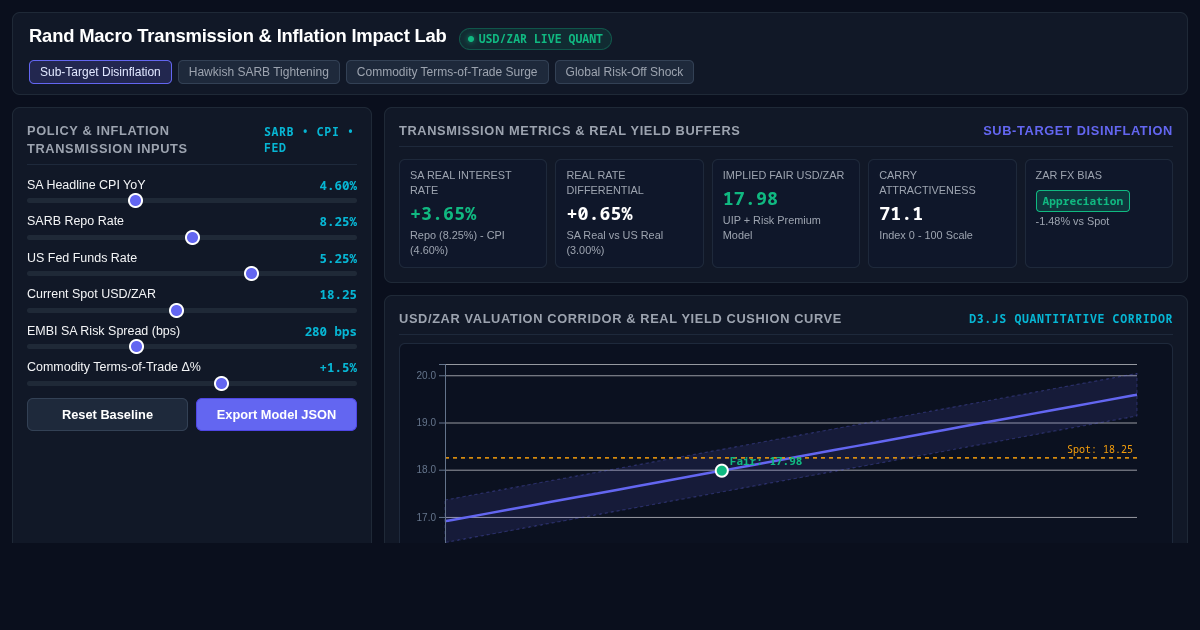Image resolution: width=1200 pixels, height=630 pixels.
Task: Click Export Model JSON button
Action: (x=276, y=414)
